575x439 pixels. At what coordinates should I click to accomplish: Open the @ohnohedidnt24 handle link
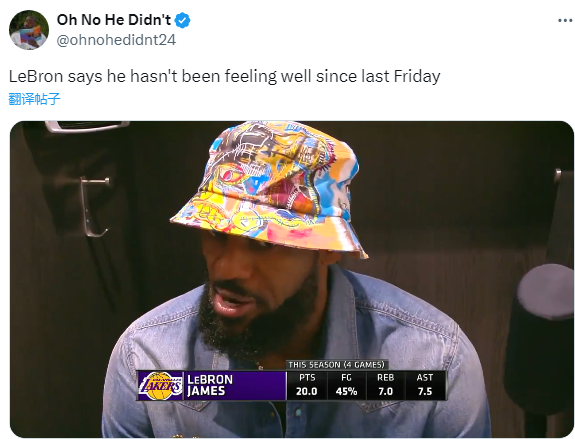[x=116, y=40]
